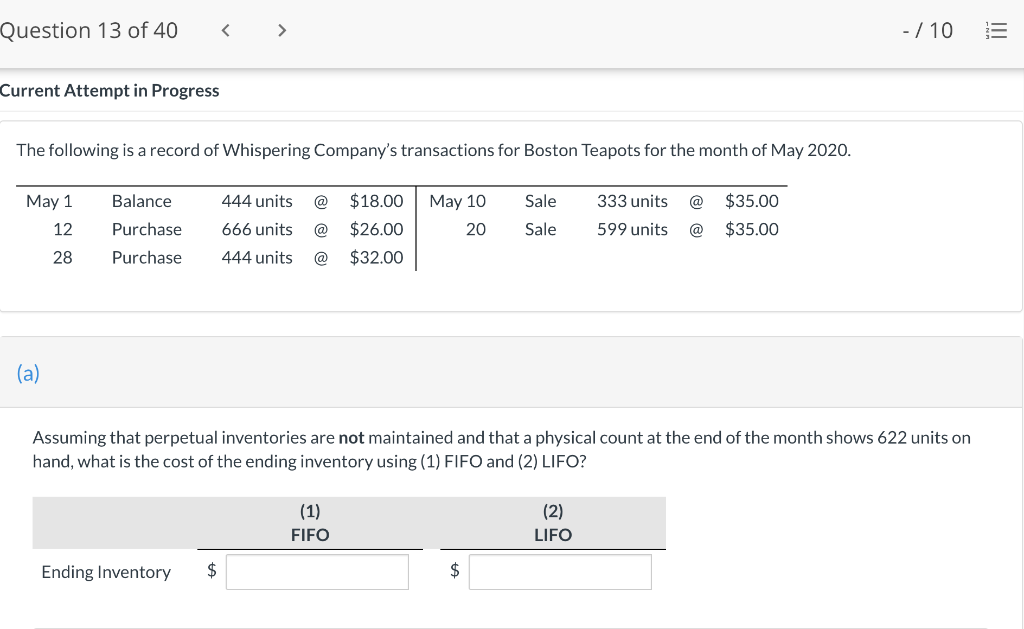Click the 'Question 13 of 40' title
1024x629 pixels.
[89, 31]
